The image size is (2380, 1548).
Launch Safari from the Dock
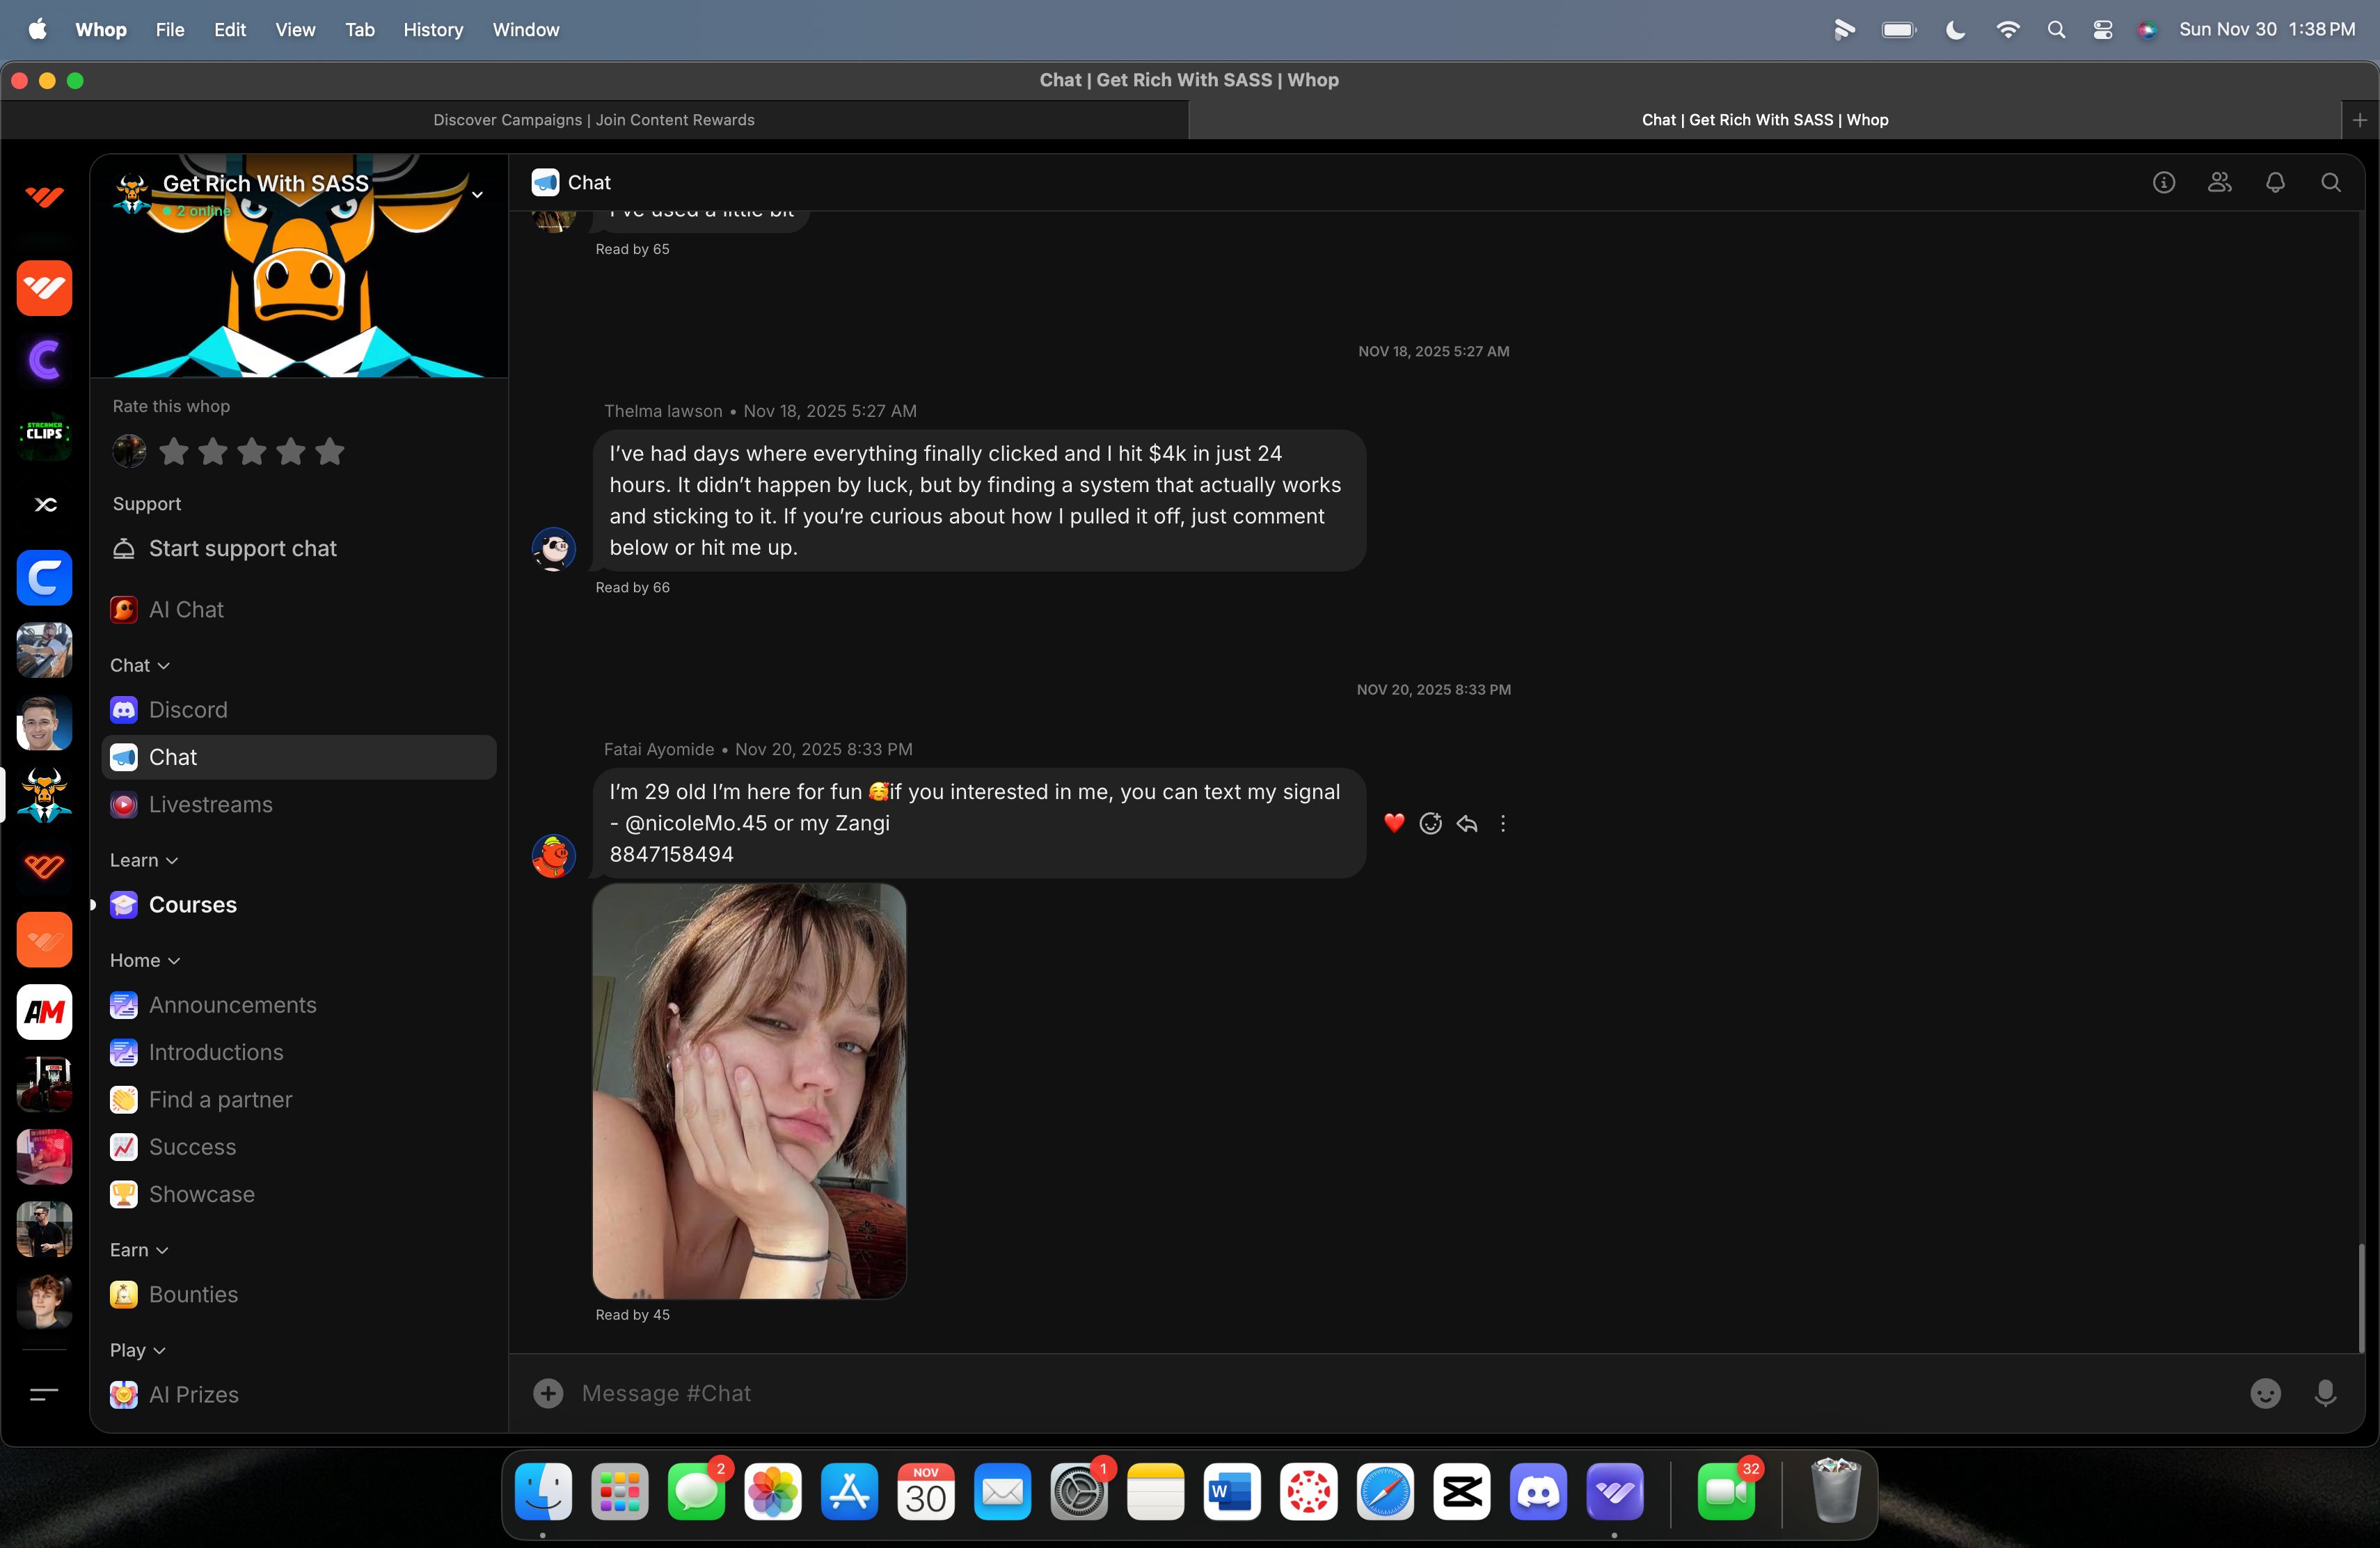[x=1385, y=1492]
